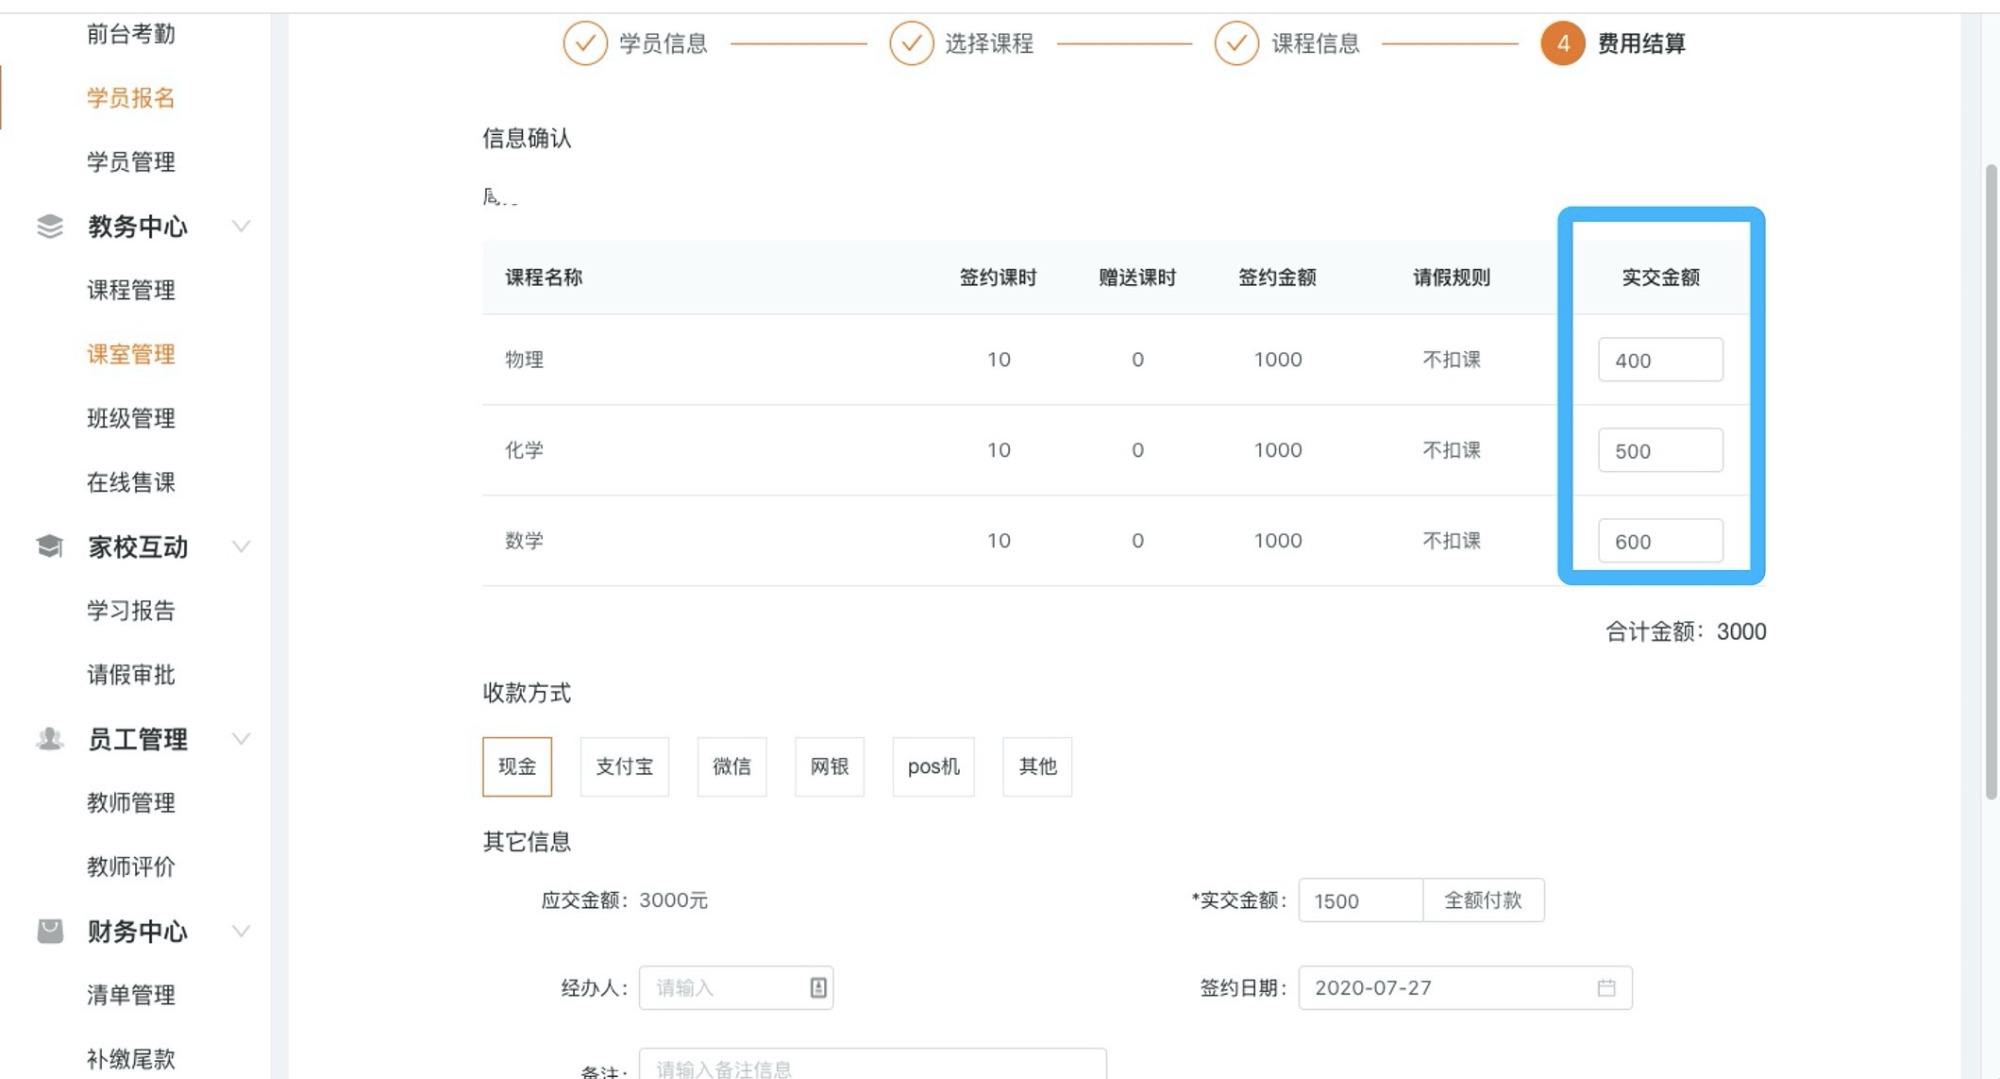
Task: Click the 员工管理 person icon
Action: pyautogui.click(x=50, y=739)
